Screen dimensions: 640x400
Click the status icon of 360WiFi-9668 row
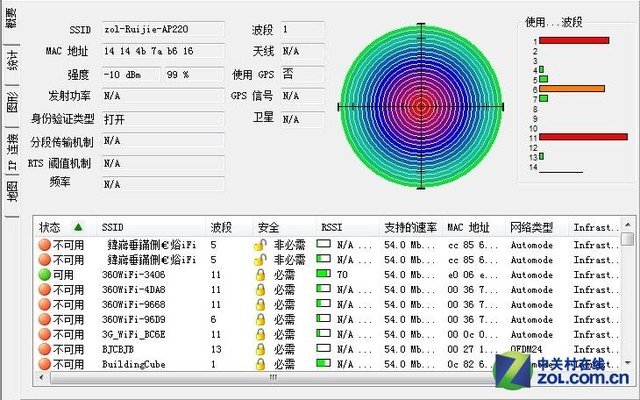click(44, 304)
